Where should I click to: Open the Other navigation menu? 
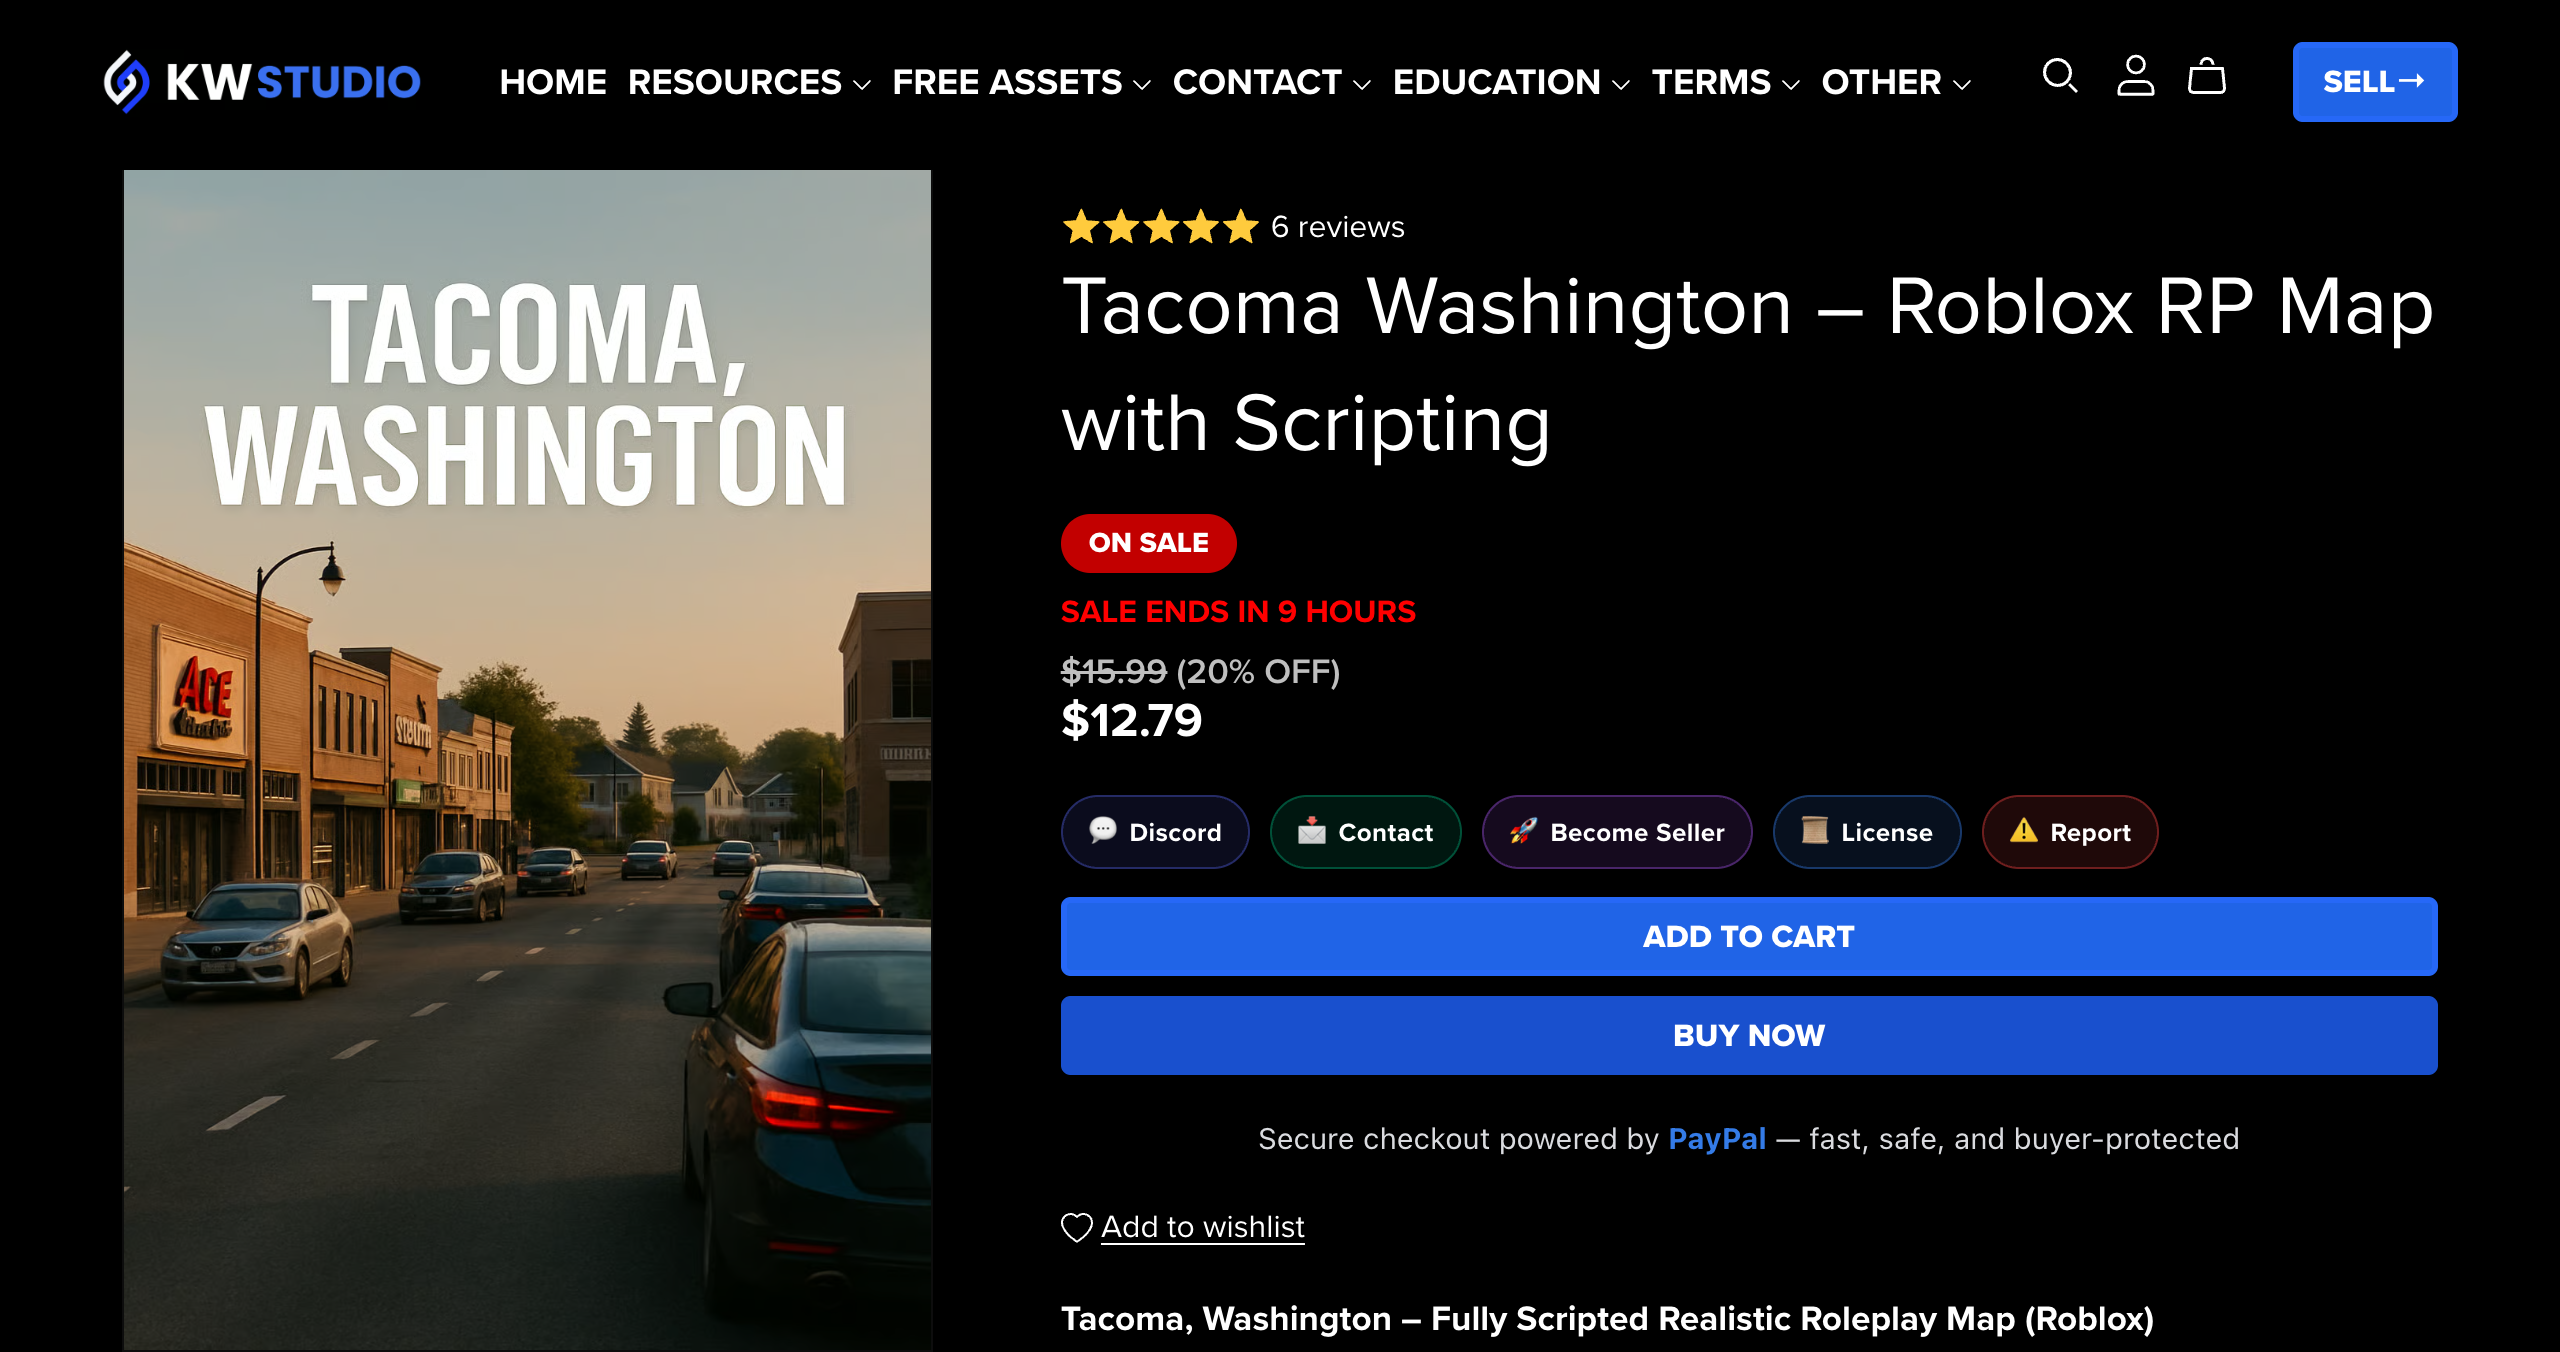1896,82
